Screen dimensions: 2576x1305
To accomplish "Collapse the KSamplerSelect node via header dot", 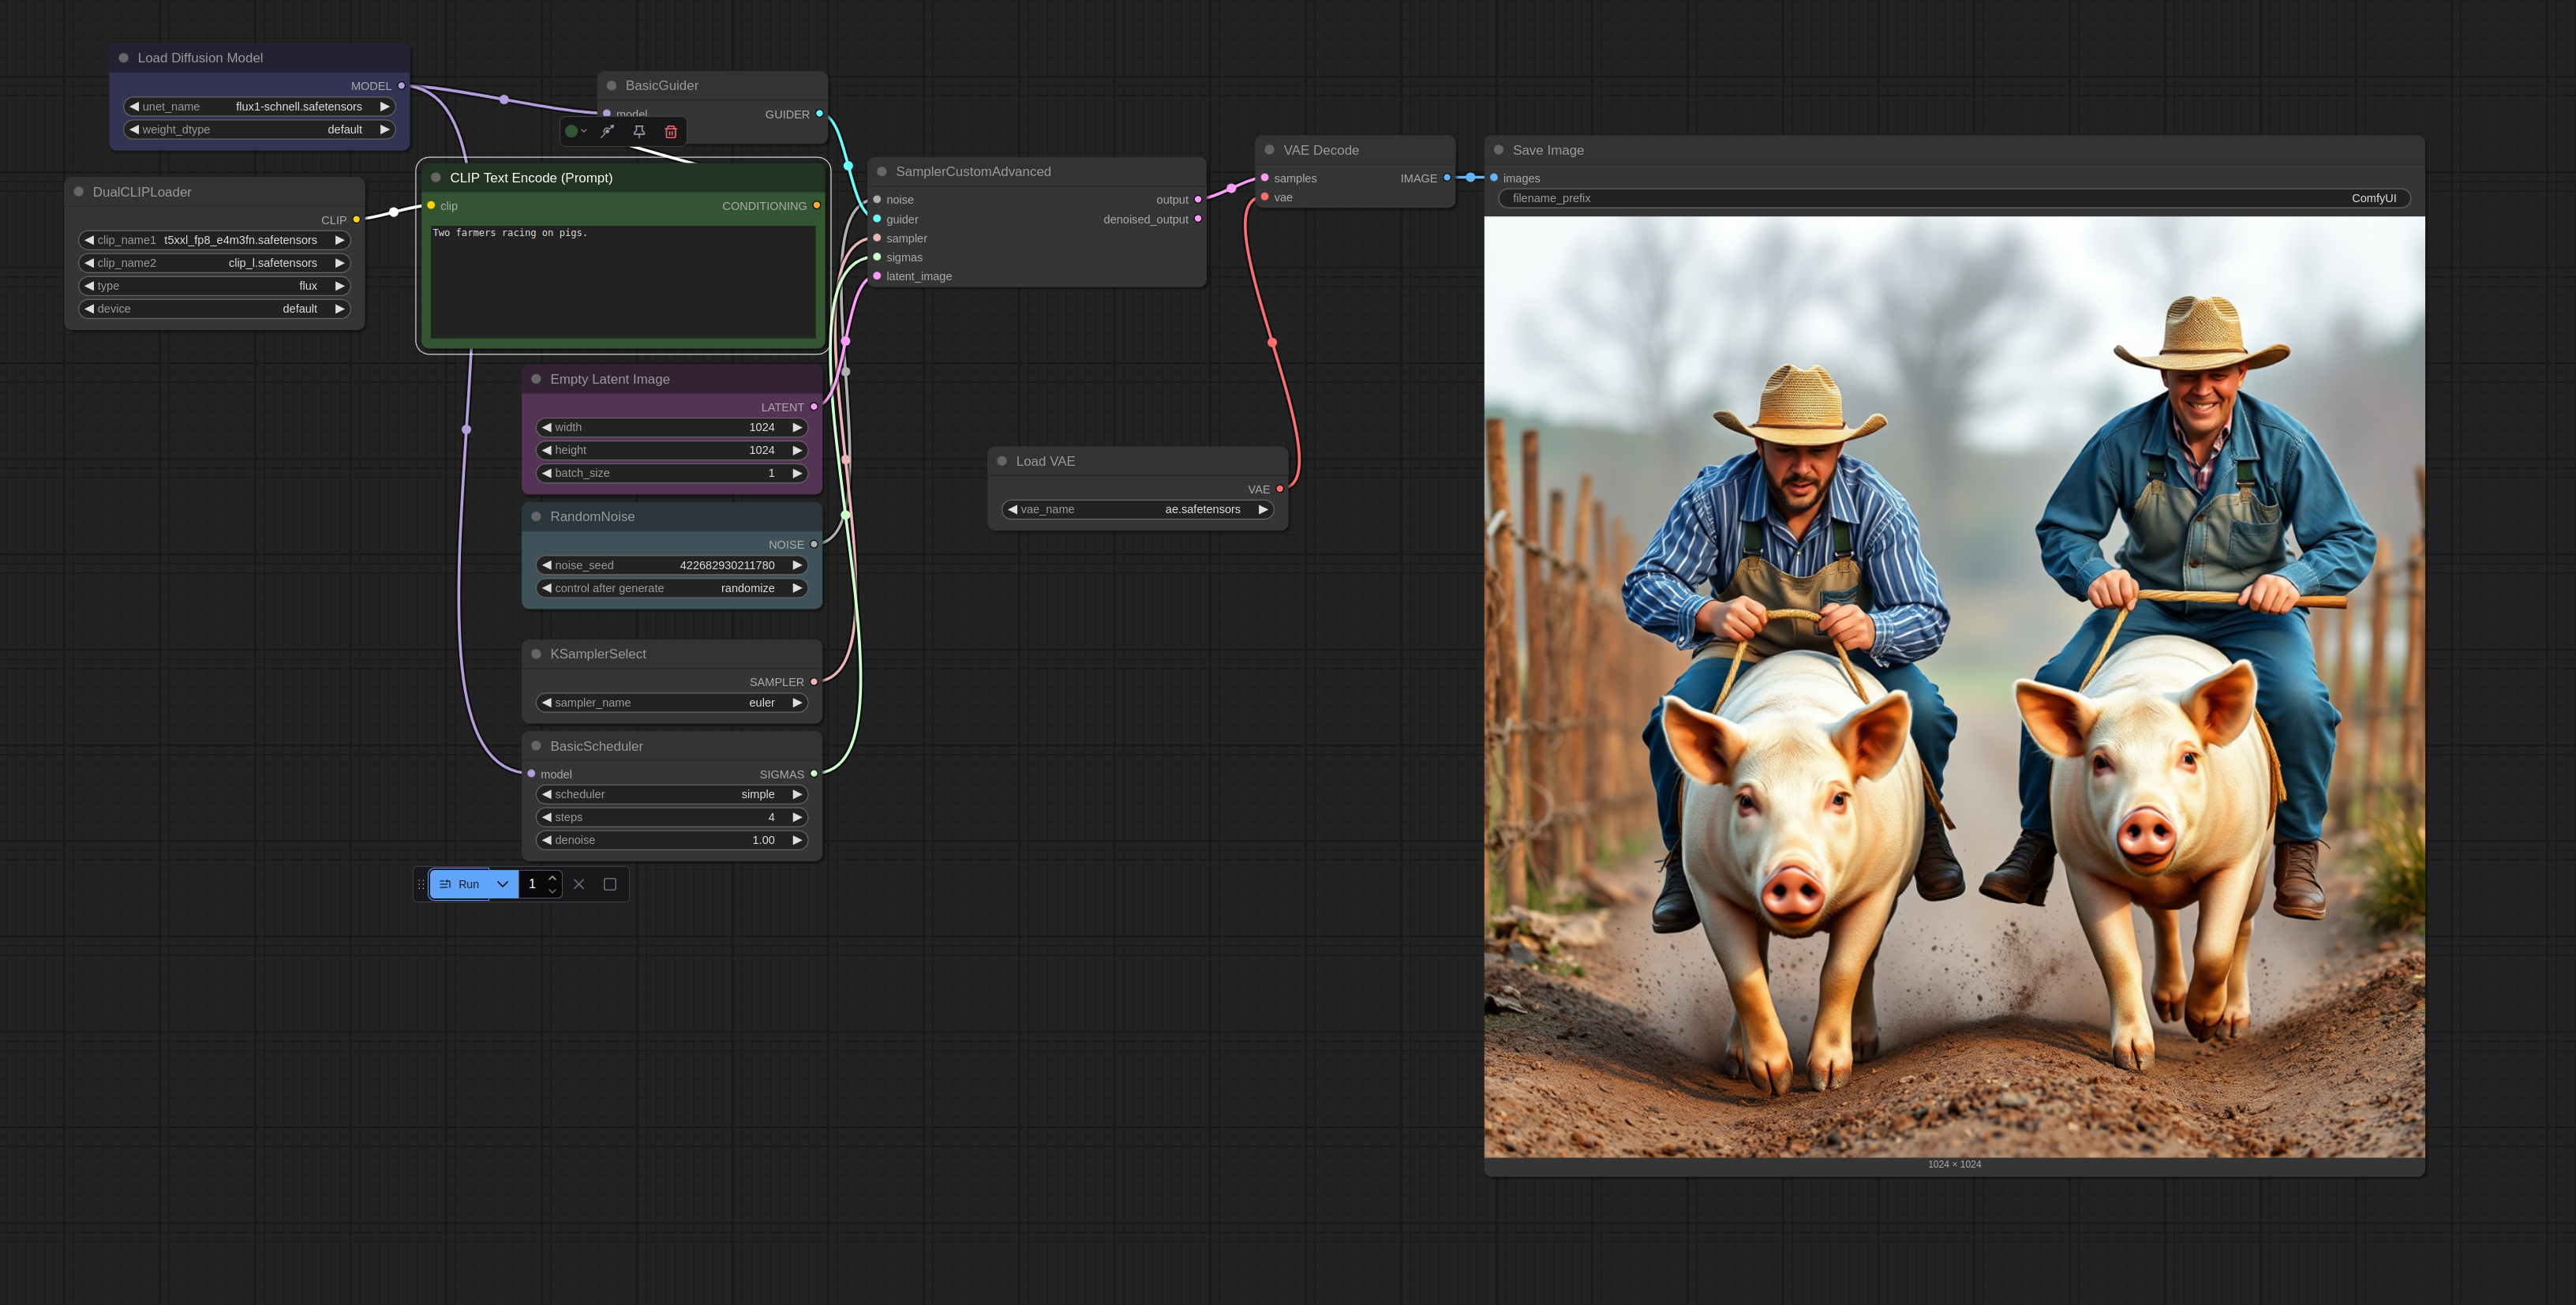I will 536,654.
